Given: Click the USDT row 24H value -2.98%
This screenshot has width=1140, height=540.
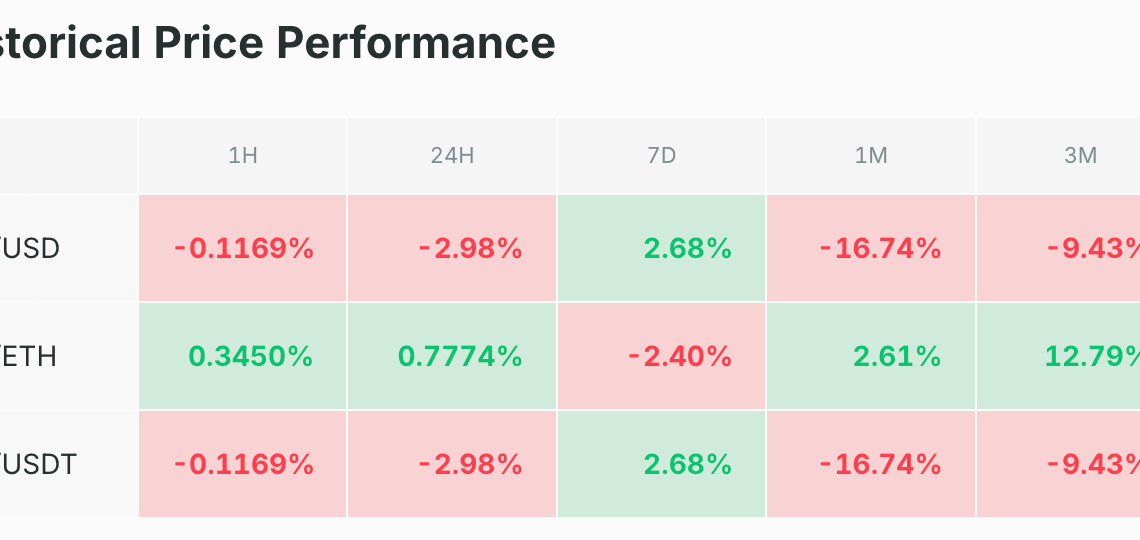Looking at the screenshot, I should click(x=470, y=464).
